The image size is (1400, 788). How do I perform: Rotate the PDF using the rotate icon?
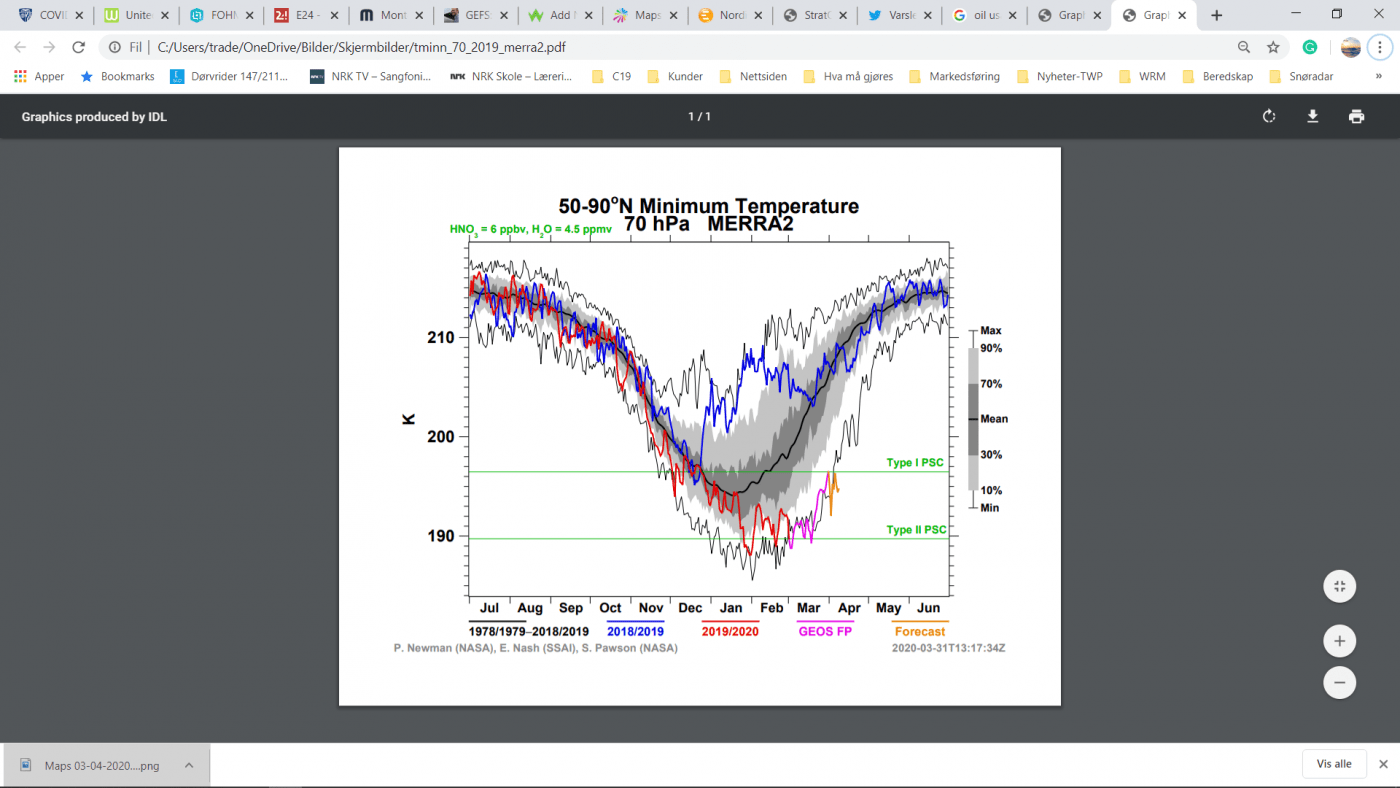(x=1269, y=116)
